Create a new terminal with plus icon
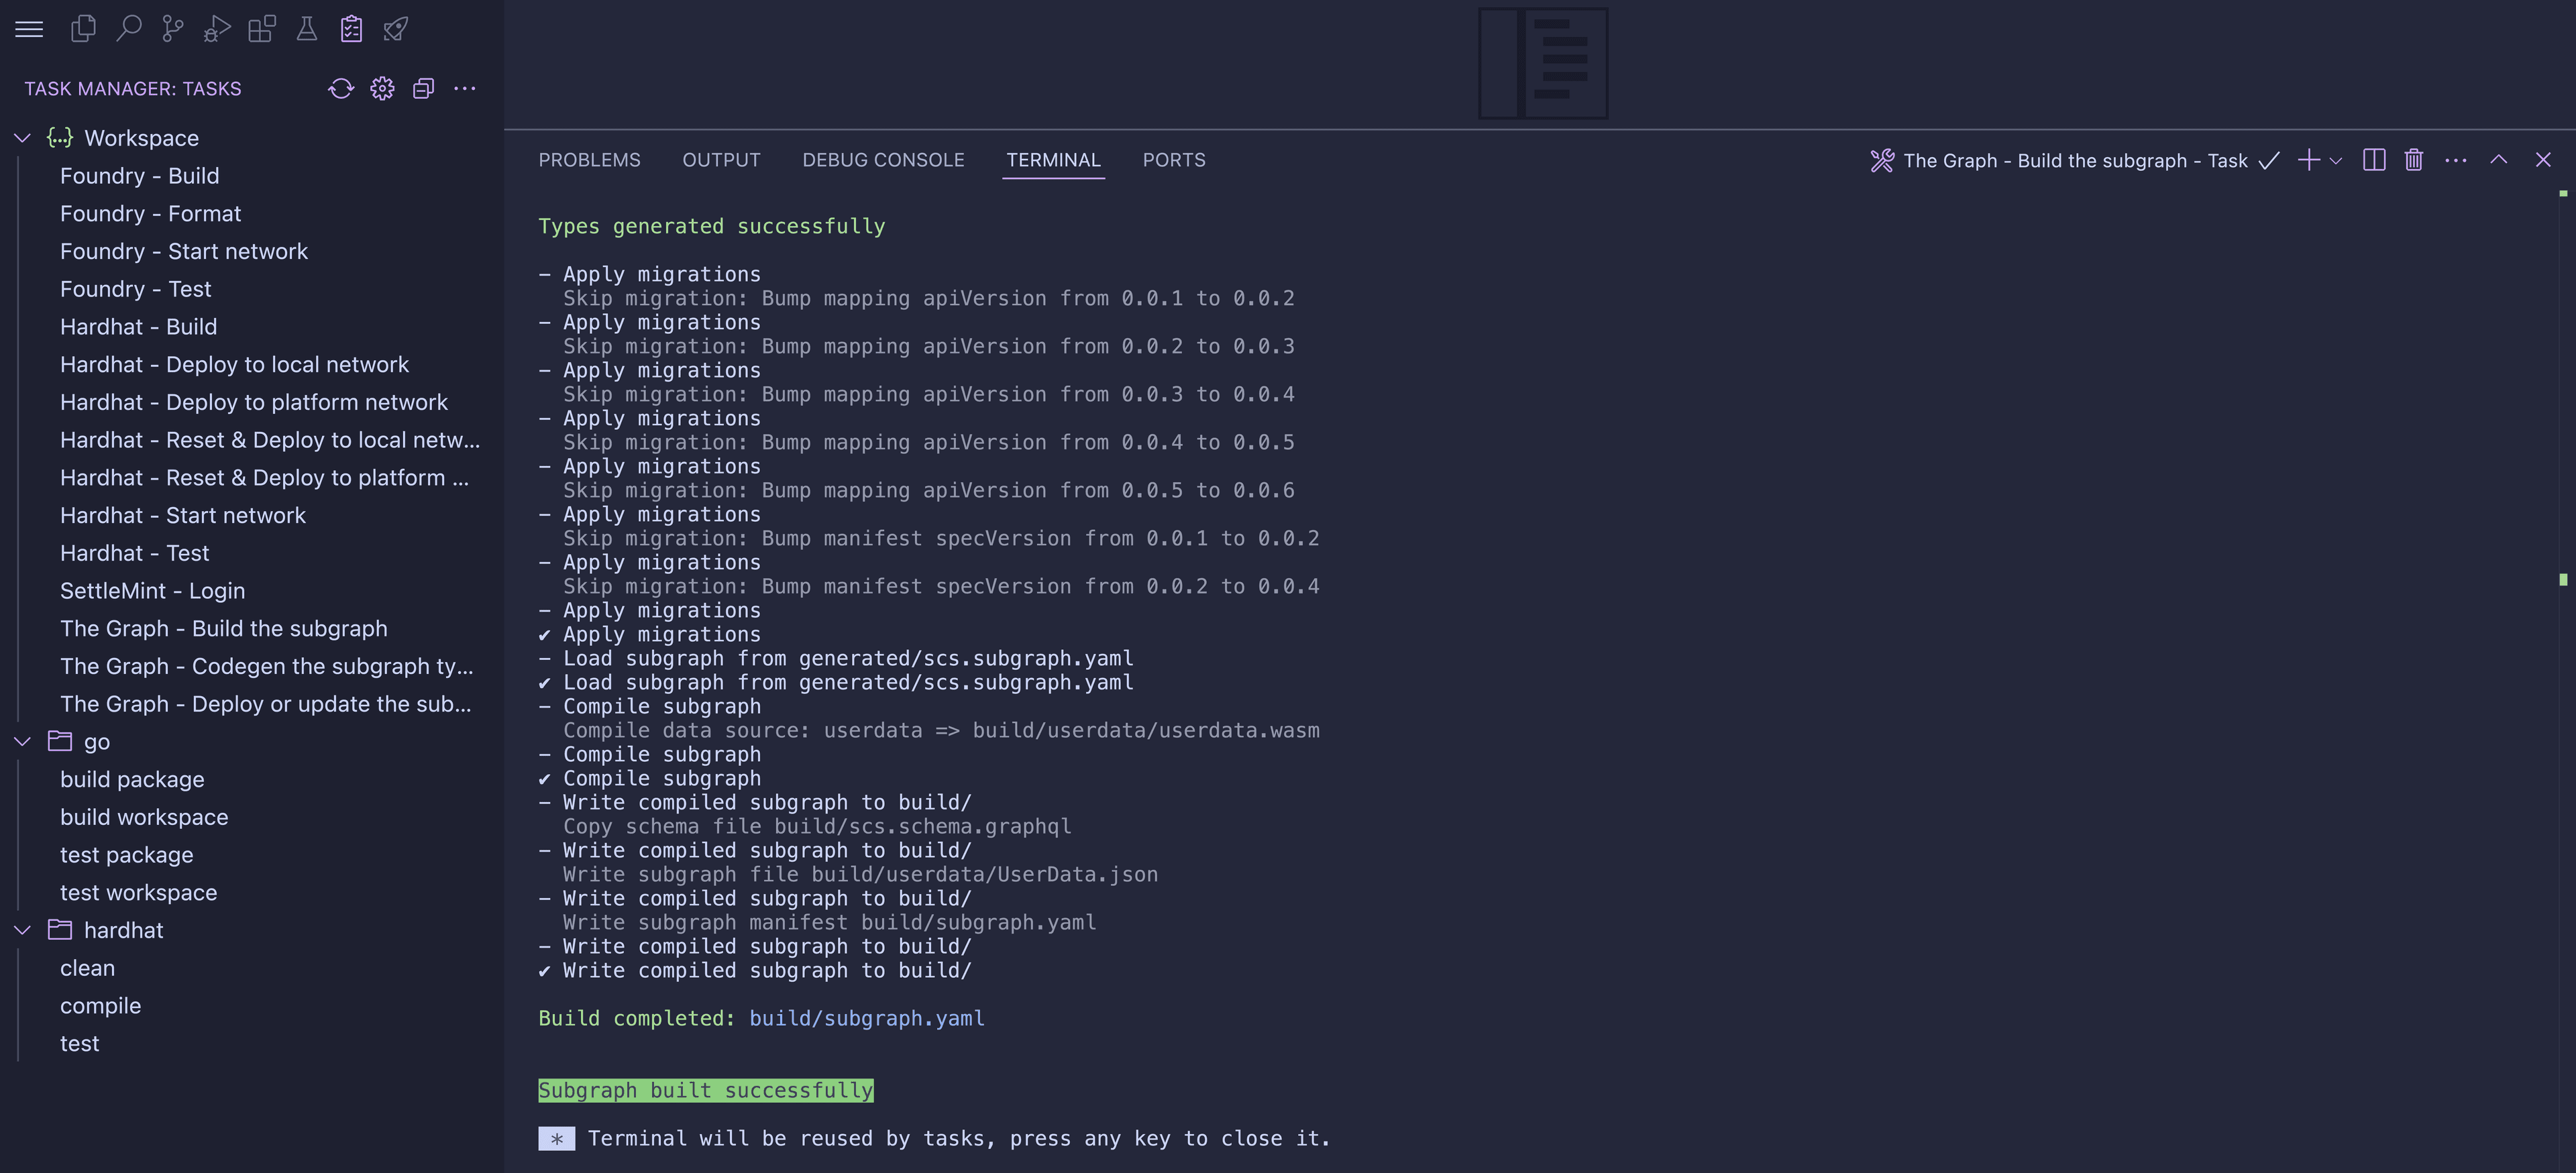The height and width of the screenshot is (1173, 2576). (2309, 160)
